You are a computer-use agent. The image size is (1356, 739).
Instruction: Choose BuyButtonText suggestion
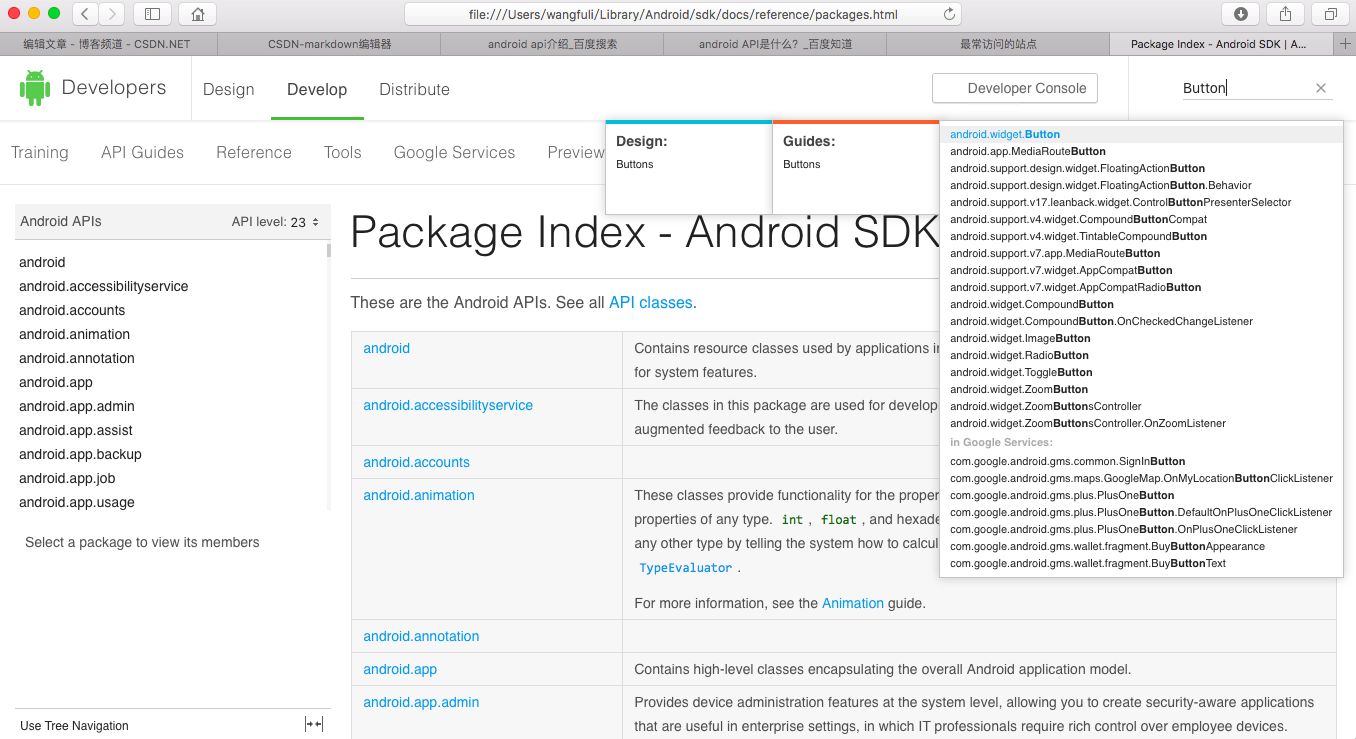coord(1141,563)
